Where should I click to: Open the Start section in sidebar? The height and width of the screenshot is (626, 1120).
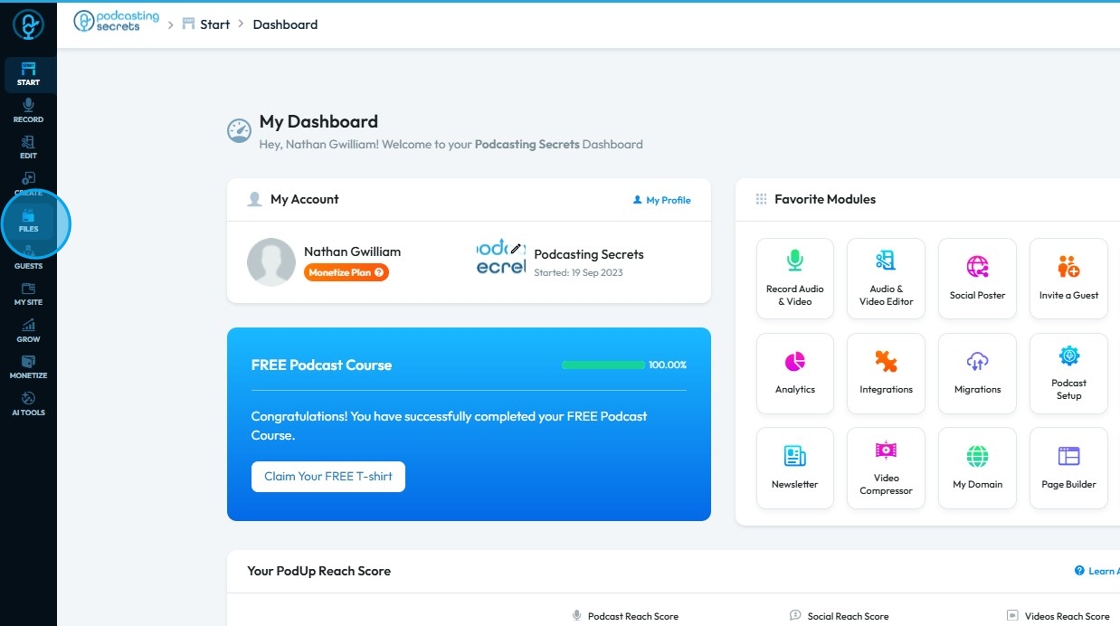[29, 74]
